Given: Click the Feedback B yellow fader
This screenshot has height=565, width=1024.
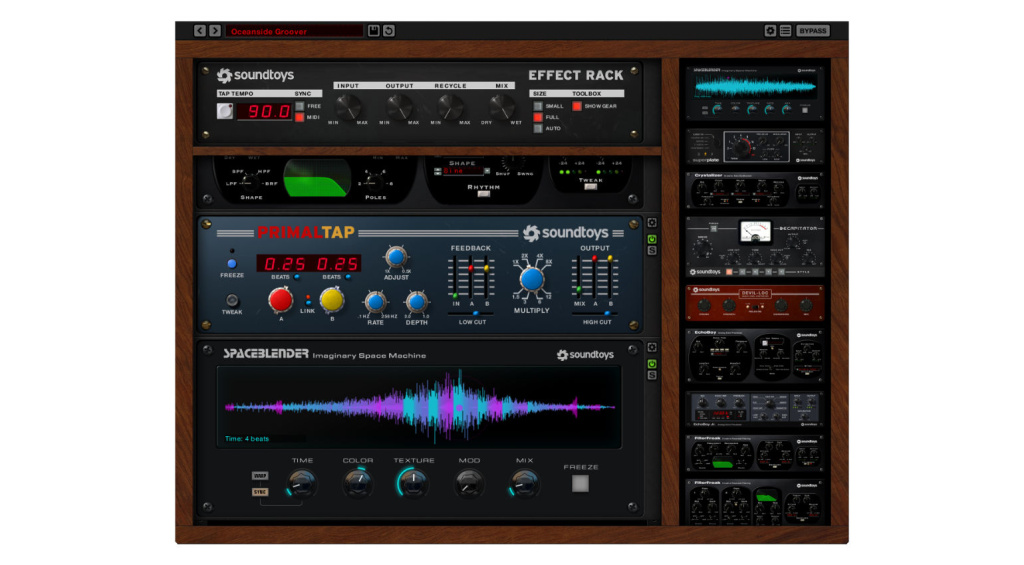Looking at the screenshot, I should click(x=487, y=268).
